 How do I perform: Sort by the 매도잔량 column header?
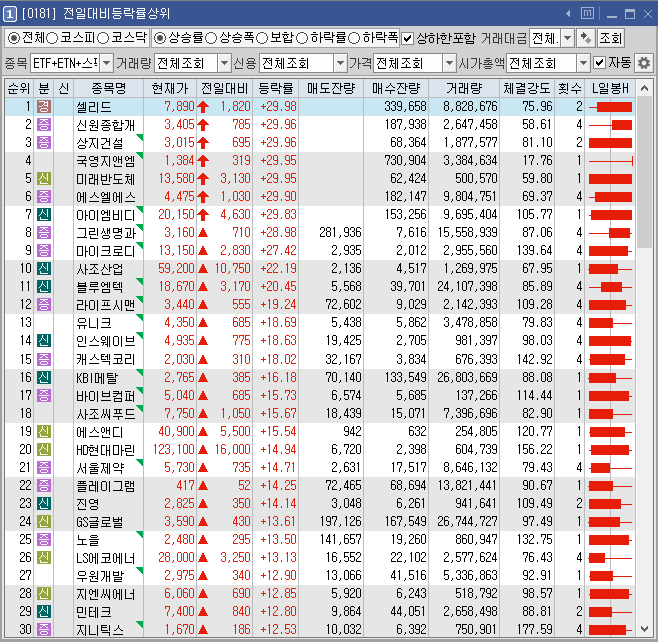[x=331, y=88]
